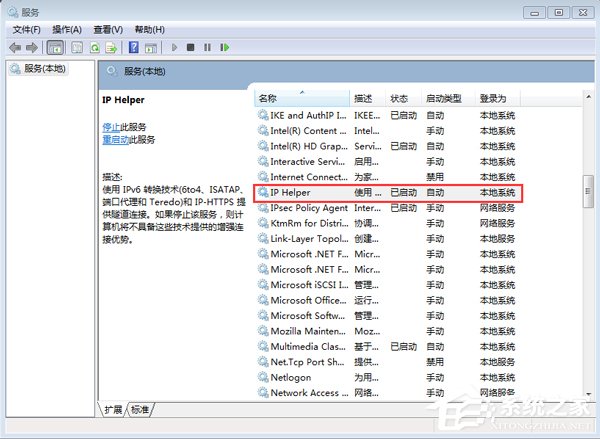Select the Microsoft Software service name
The height and width of the screenshot is (439, 600).
(308, 316)
